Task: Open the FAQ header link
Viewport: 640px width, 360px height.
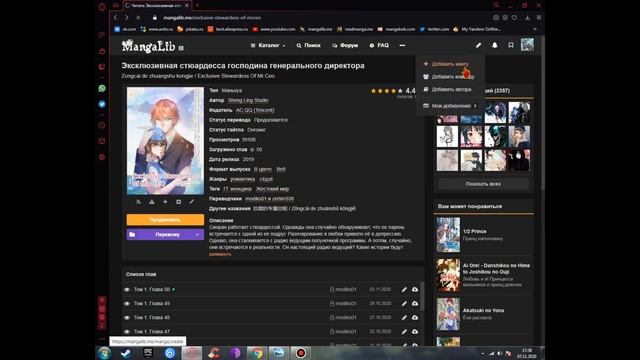Action: (x=379, y=45)
